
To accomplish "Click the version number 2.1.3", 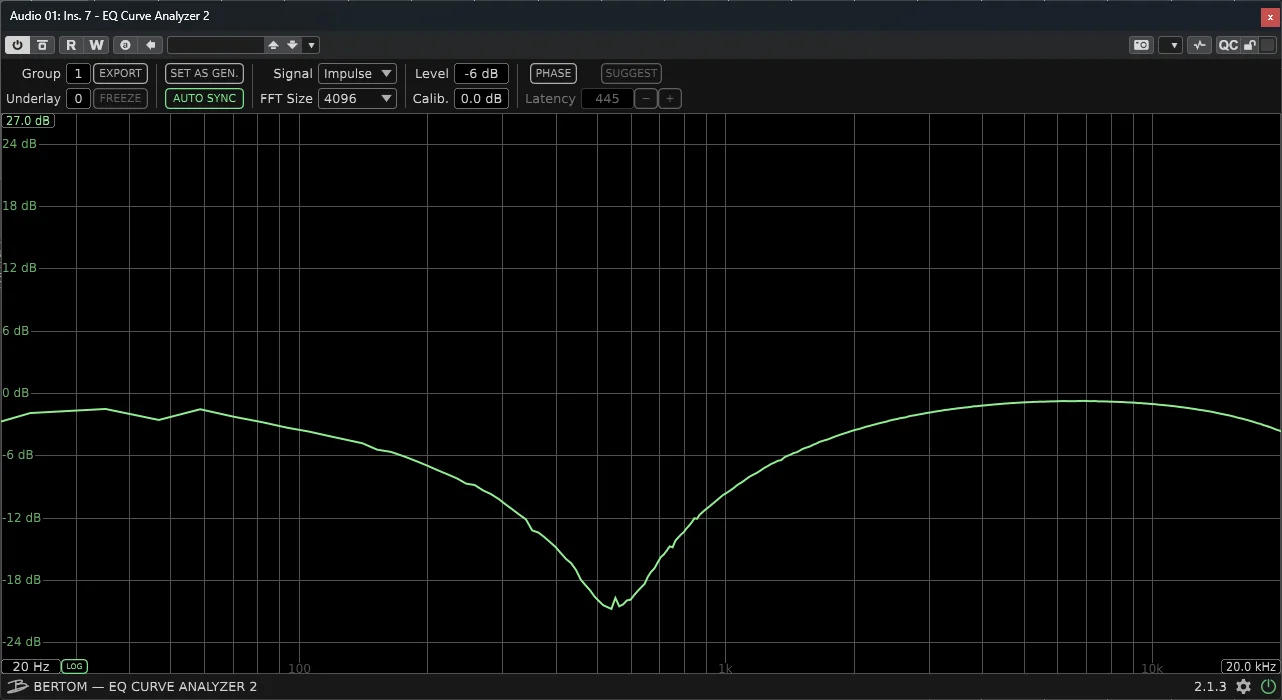I will [x=1210, y=687].
